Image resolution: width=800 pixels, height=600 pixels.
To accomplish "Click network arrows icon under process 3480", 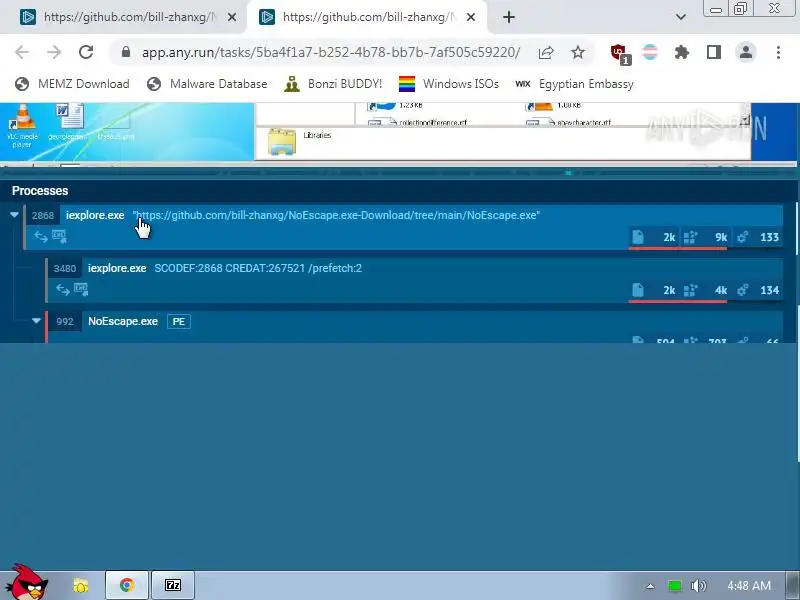I will click(63, 289).
